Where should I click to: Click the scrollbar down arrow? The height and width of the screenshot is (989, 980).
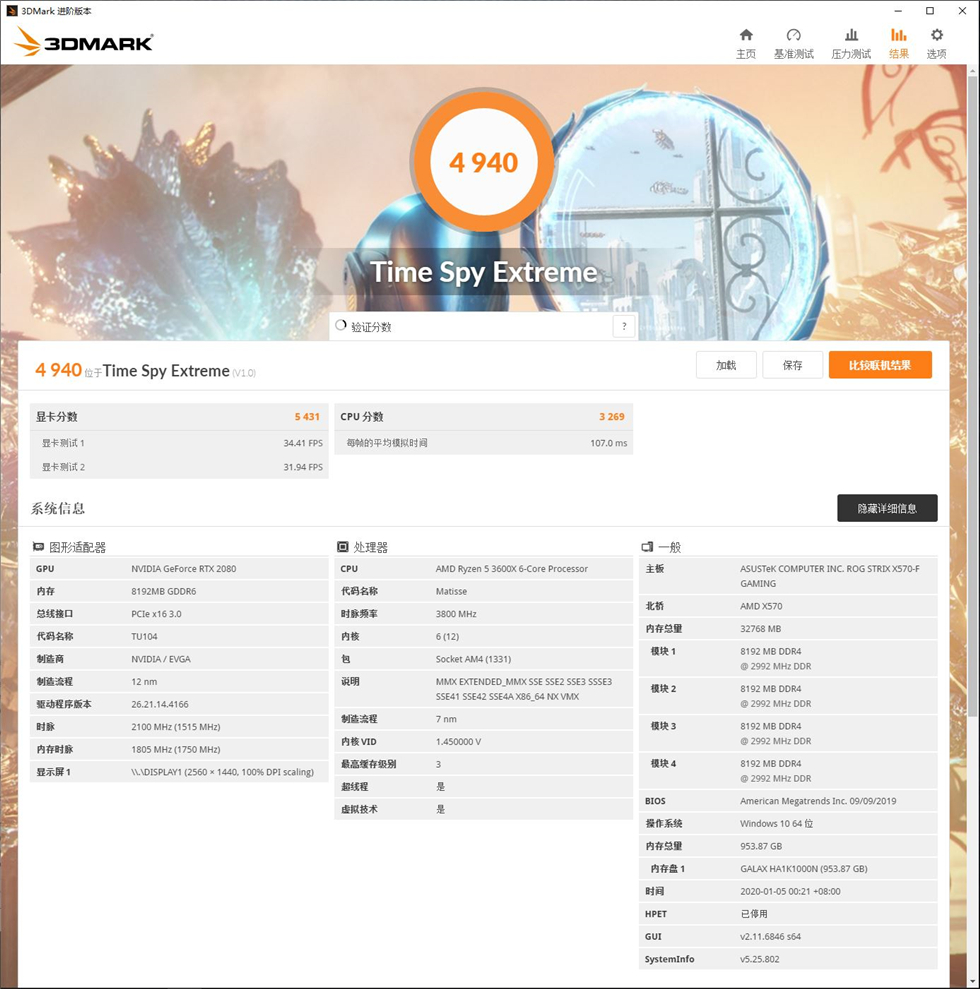click(973, 982)
